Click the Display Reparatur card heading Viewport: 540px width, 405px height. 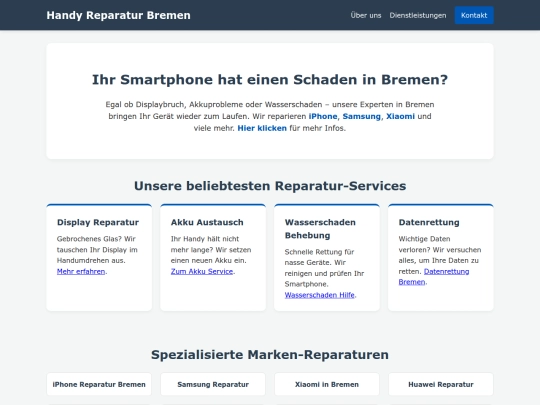pos(98,222)
